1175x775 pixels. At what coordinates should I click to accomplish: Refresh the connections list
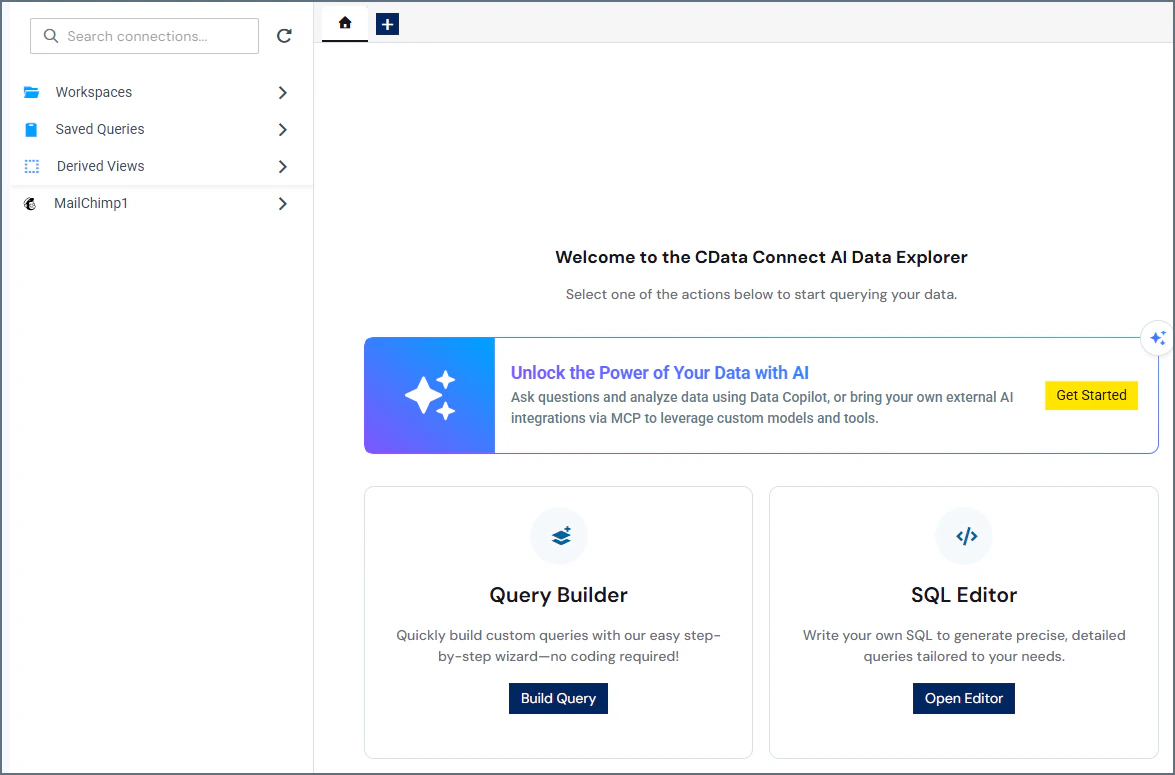point(284,35)
